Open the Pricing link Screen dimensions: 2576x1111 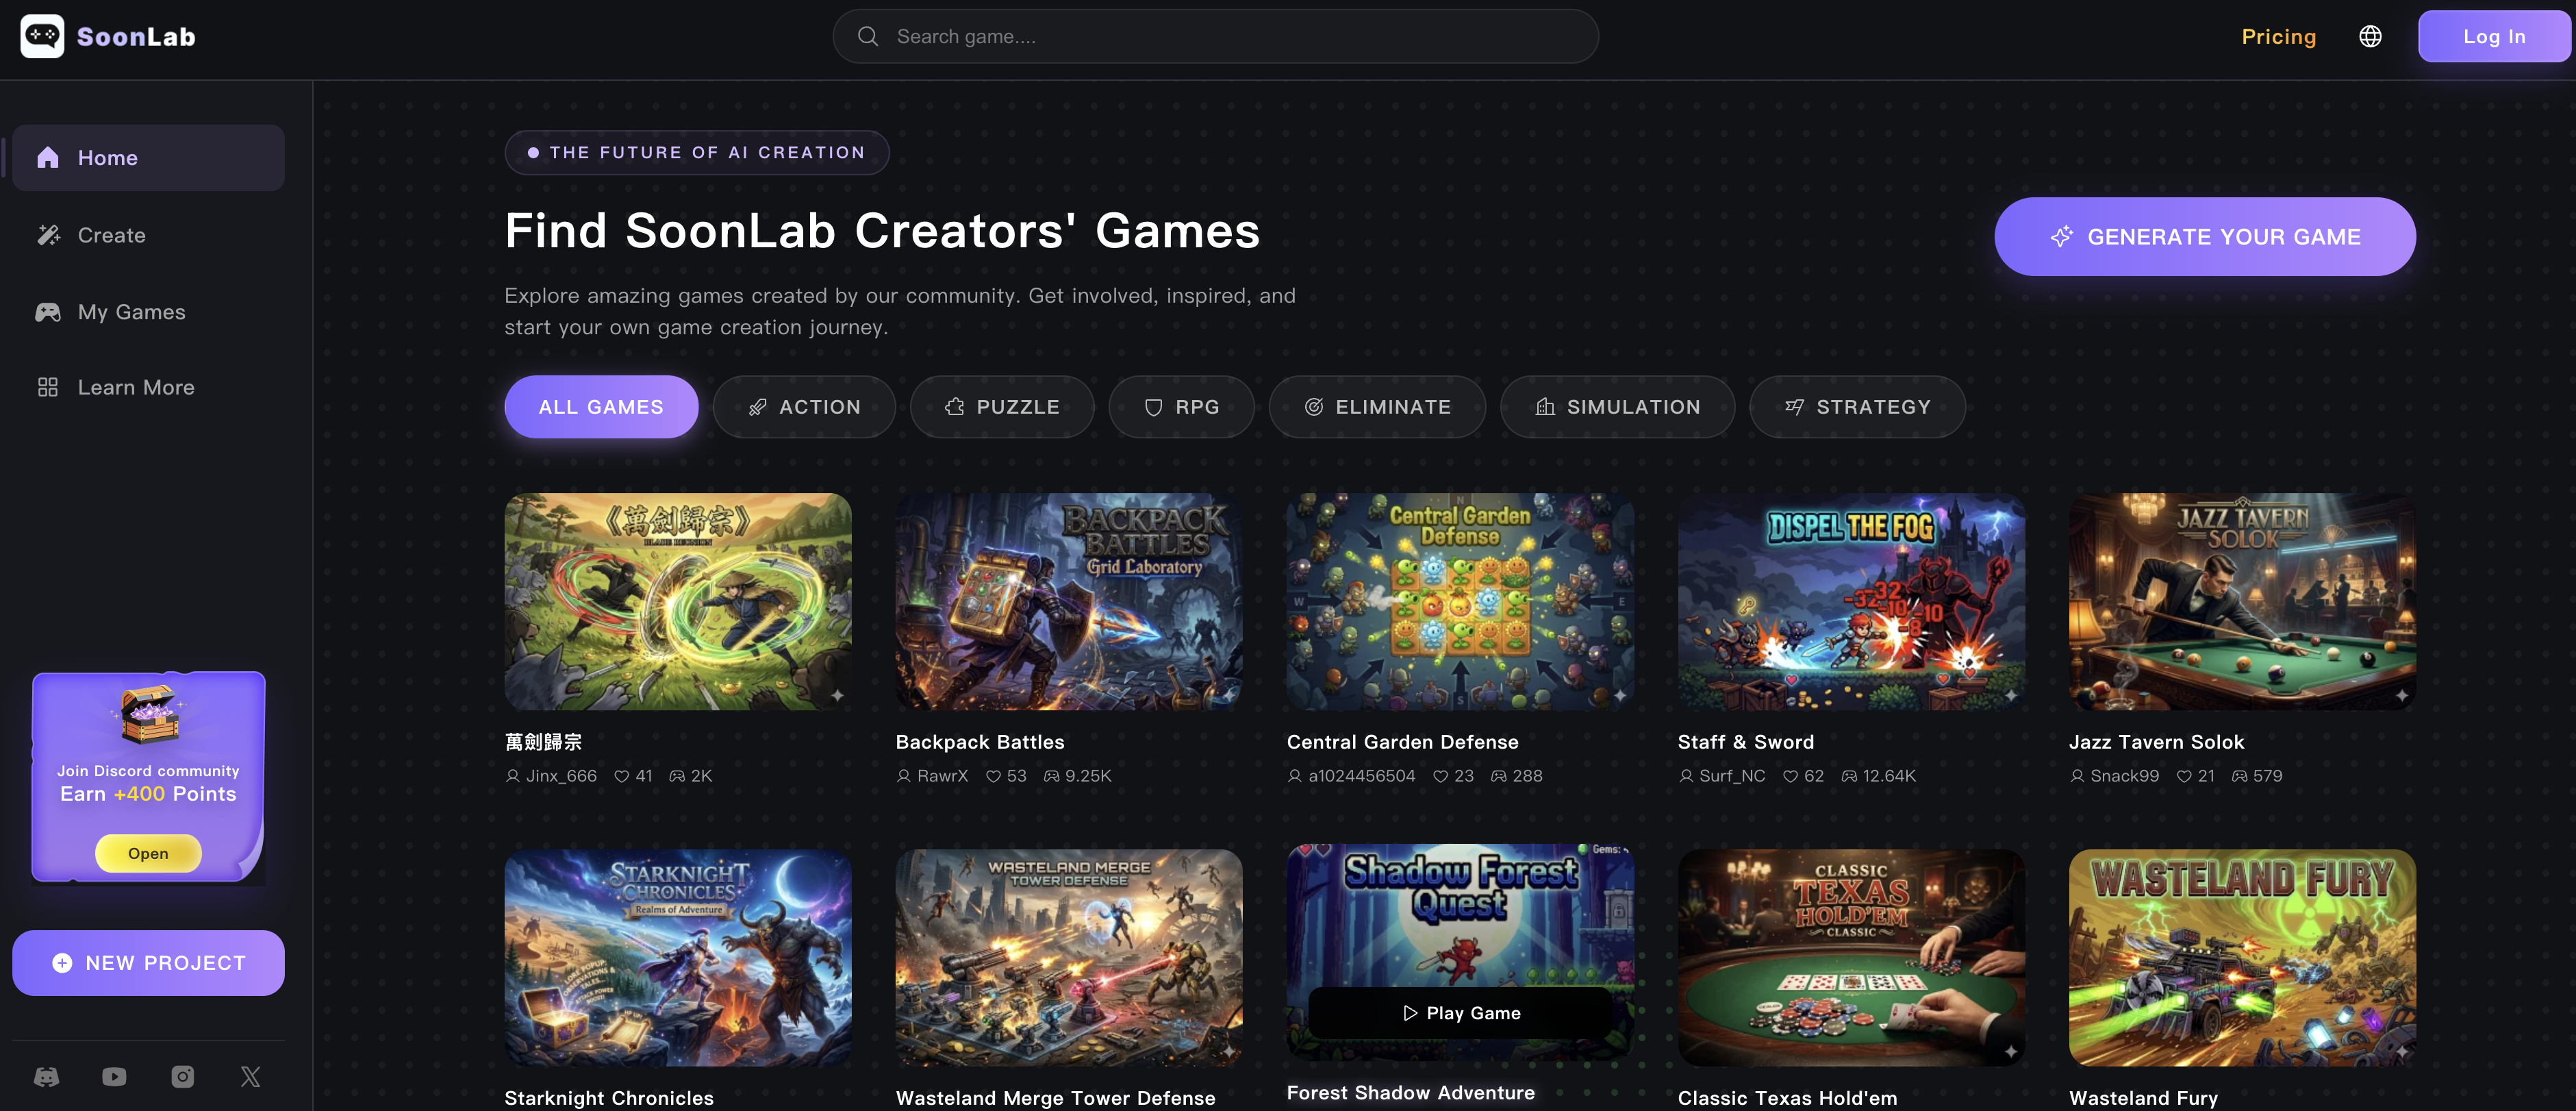click(x=2278, y=37)
